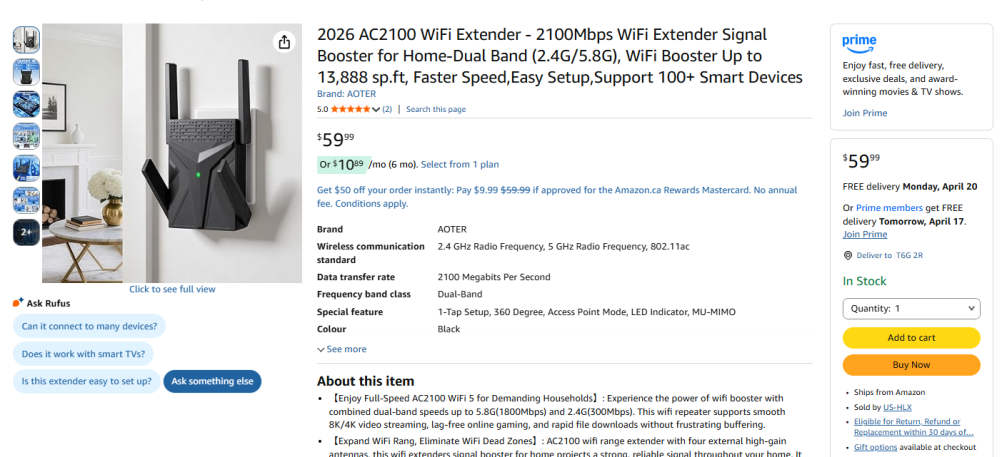Open the 2+ more images thumbnail
Viewport: 1002px width, 457px height.
pos(26,232)
